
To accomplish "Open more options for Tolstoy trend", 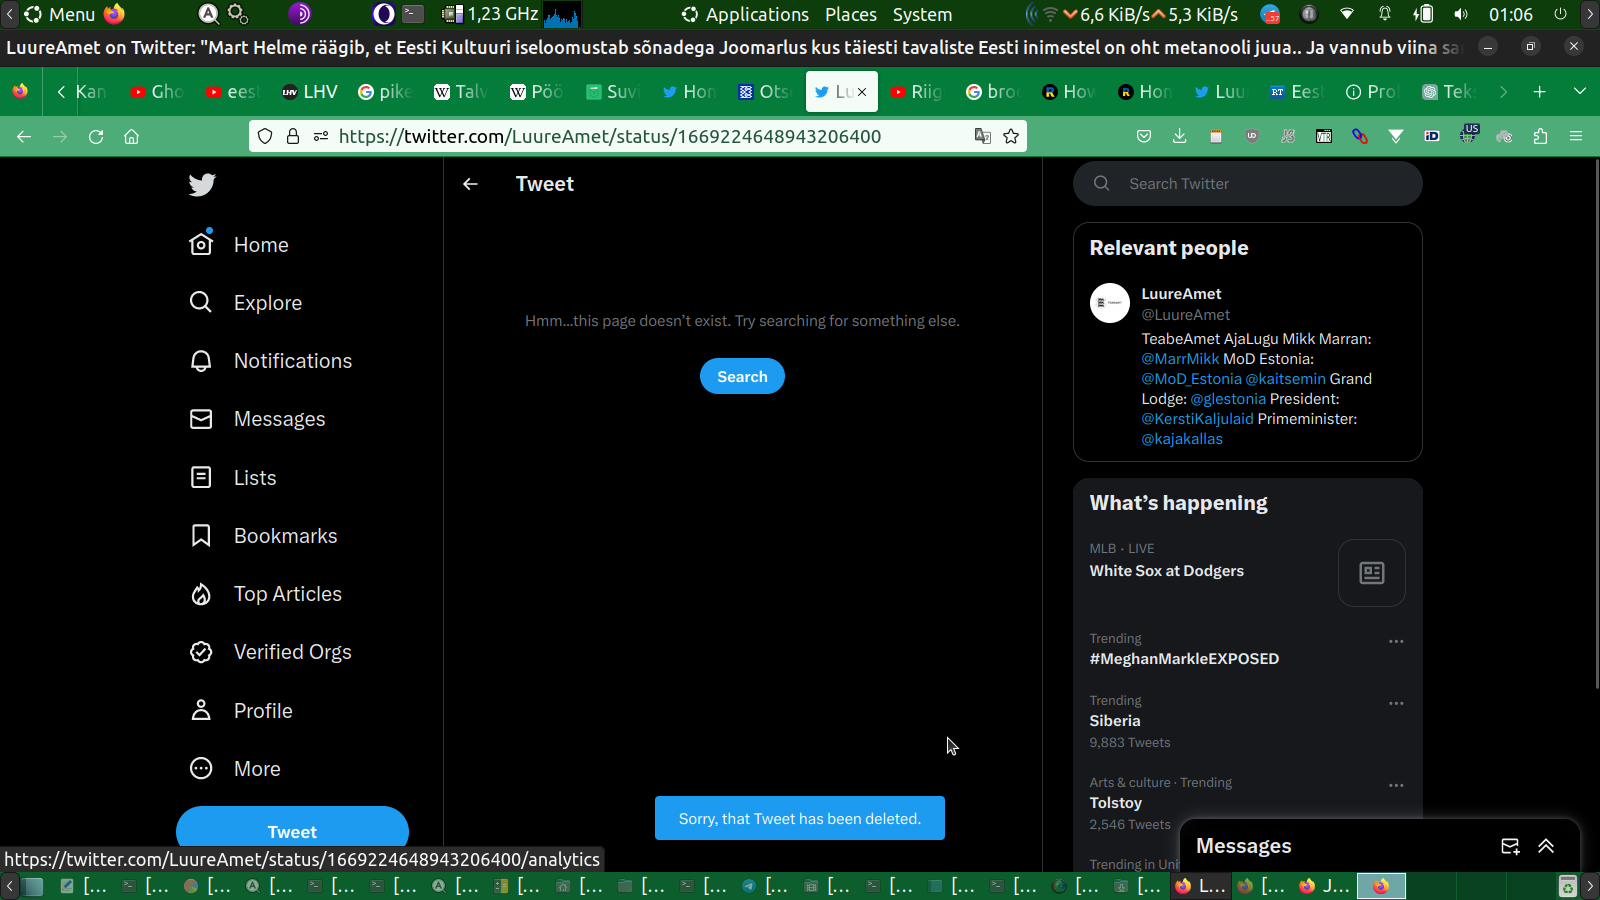I will click(1396, 785).
